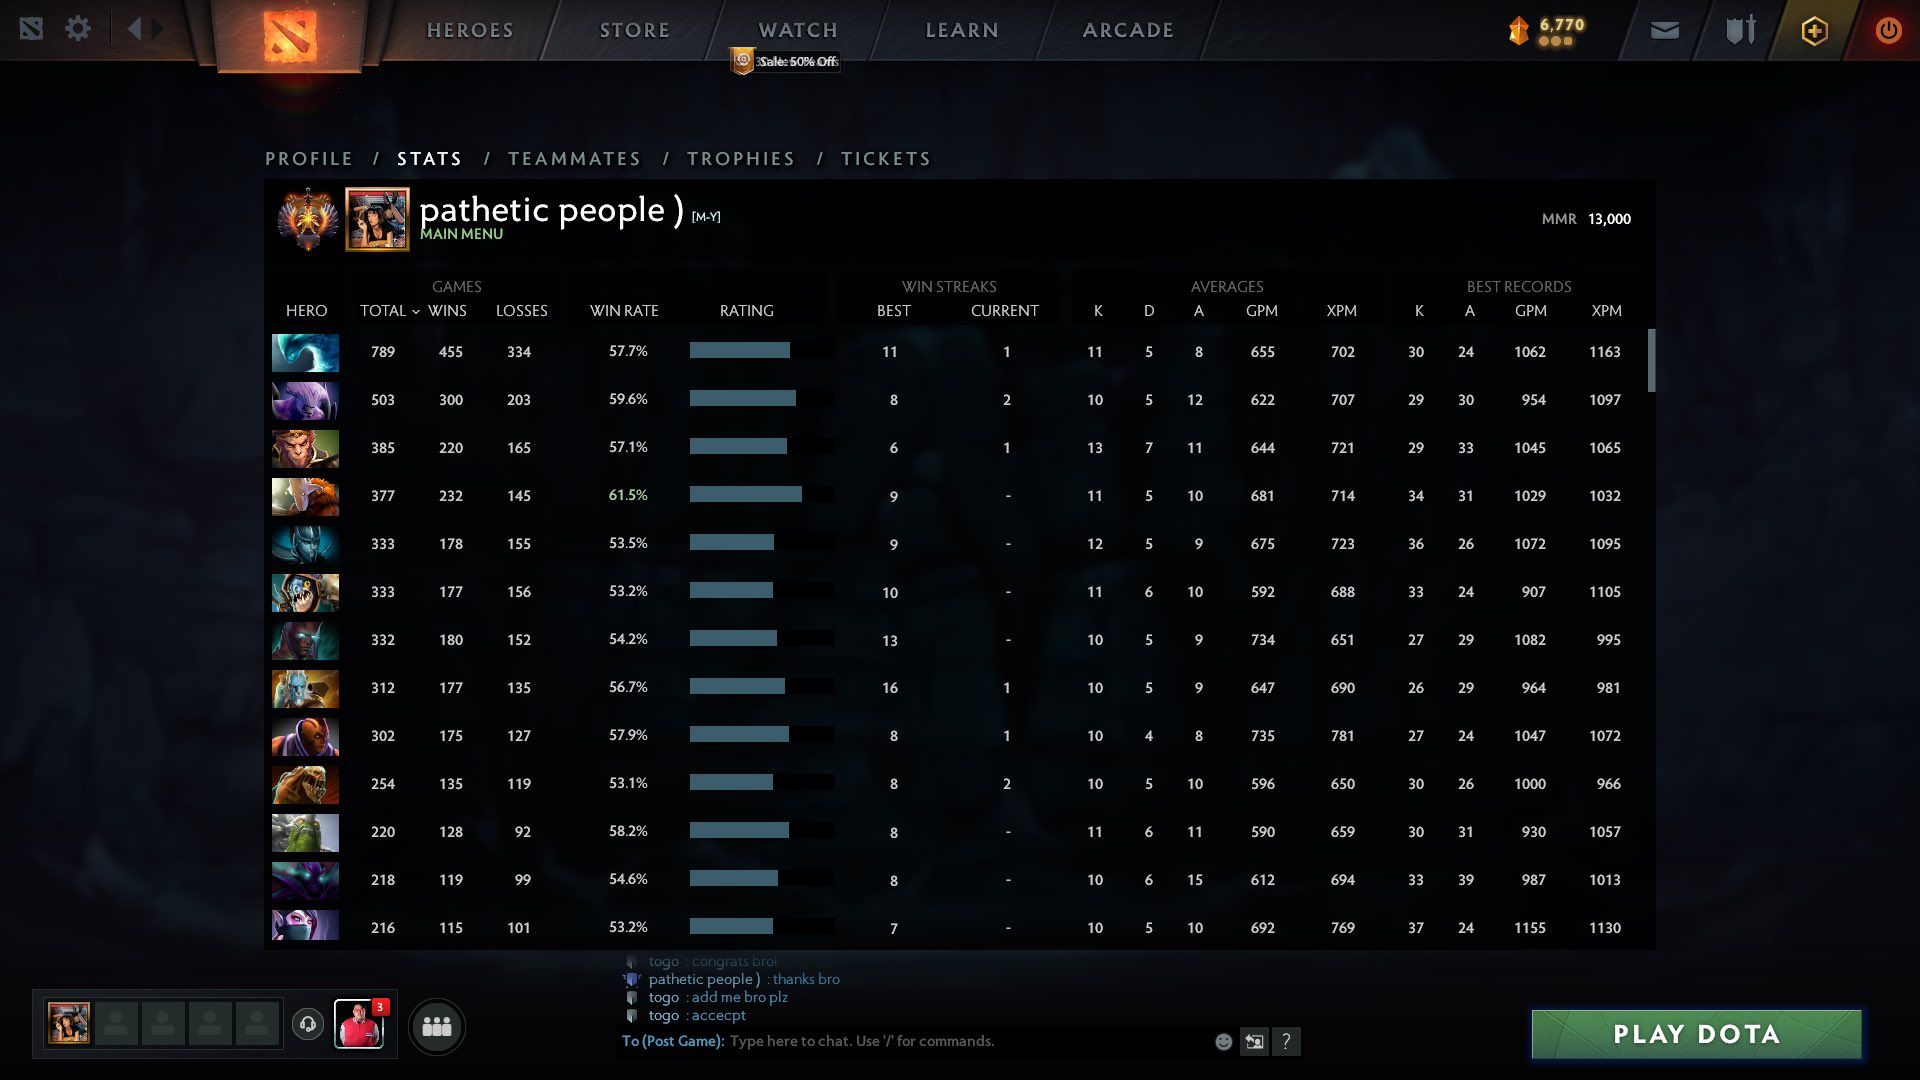Click the Dota 2 home logo

click(289, 36)
